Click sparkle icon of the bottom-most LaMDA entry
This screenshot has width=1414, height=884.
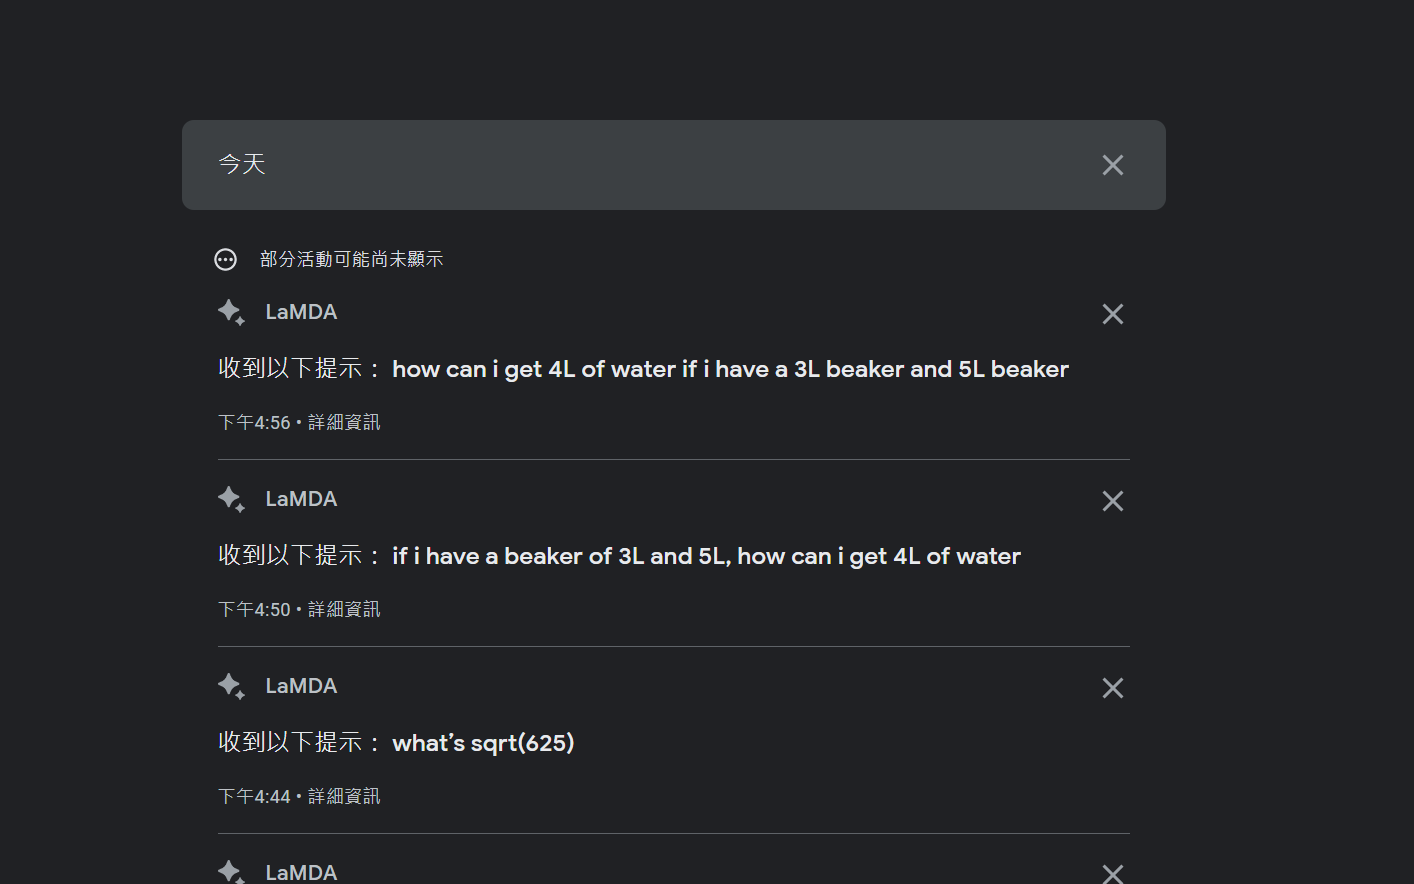(x=231, y=872)
